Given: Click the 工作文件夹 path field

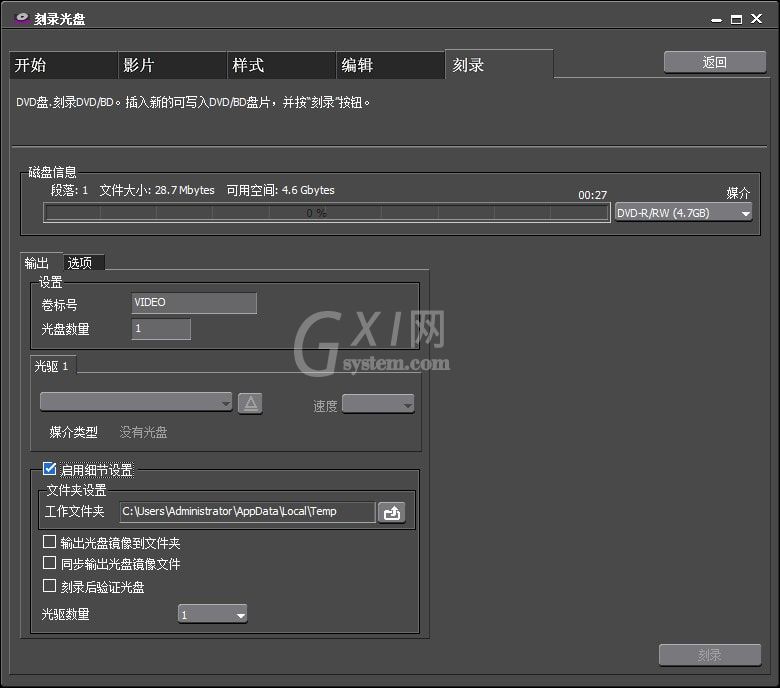Looking at the screenshot, I should pos(247,512).
